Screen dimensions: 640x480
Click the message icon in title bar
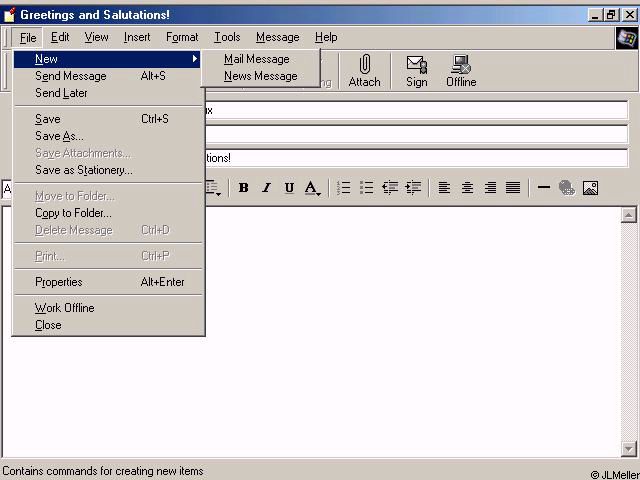[x=9, y=15]
